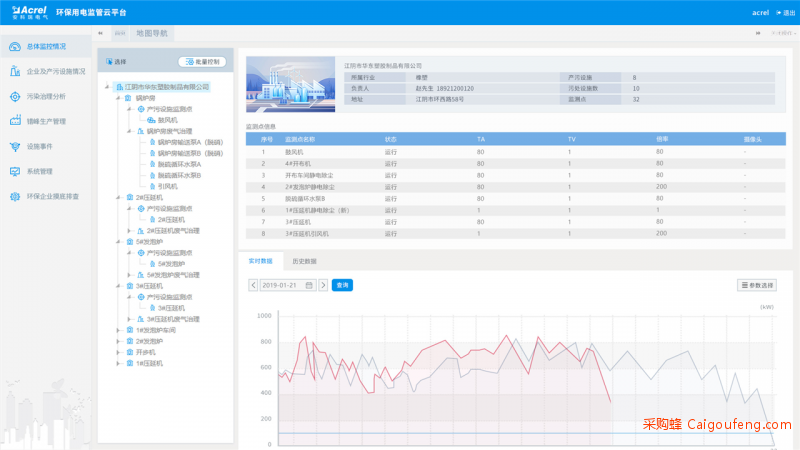The width and height of the screenshot is (800, 450).
Task: Select 锅炉房输送泵A（脱硝） in tree
Action: [x=190, y=142]
